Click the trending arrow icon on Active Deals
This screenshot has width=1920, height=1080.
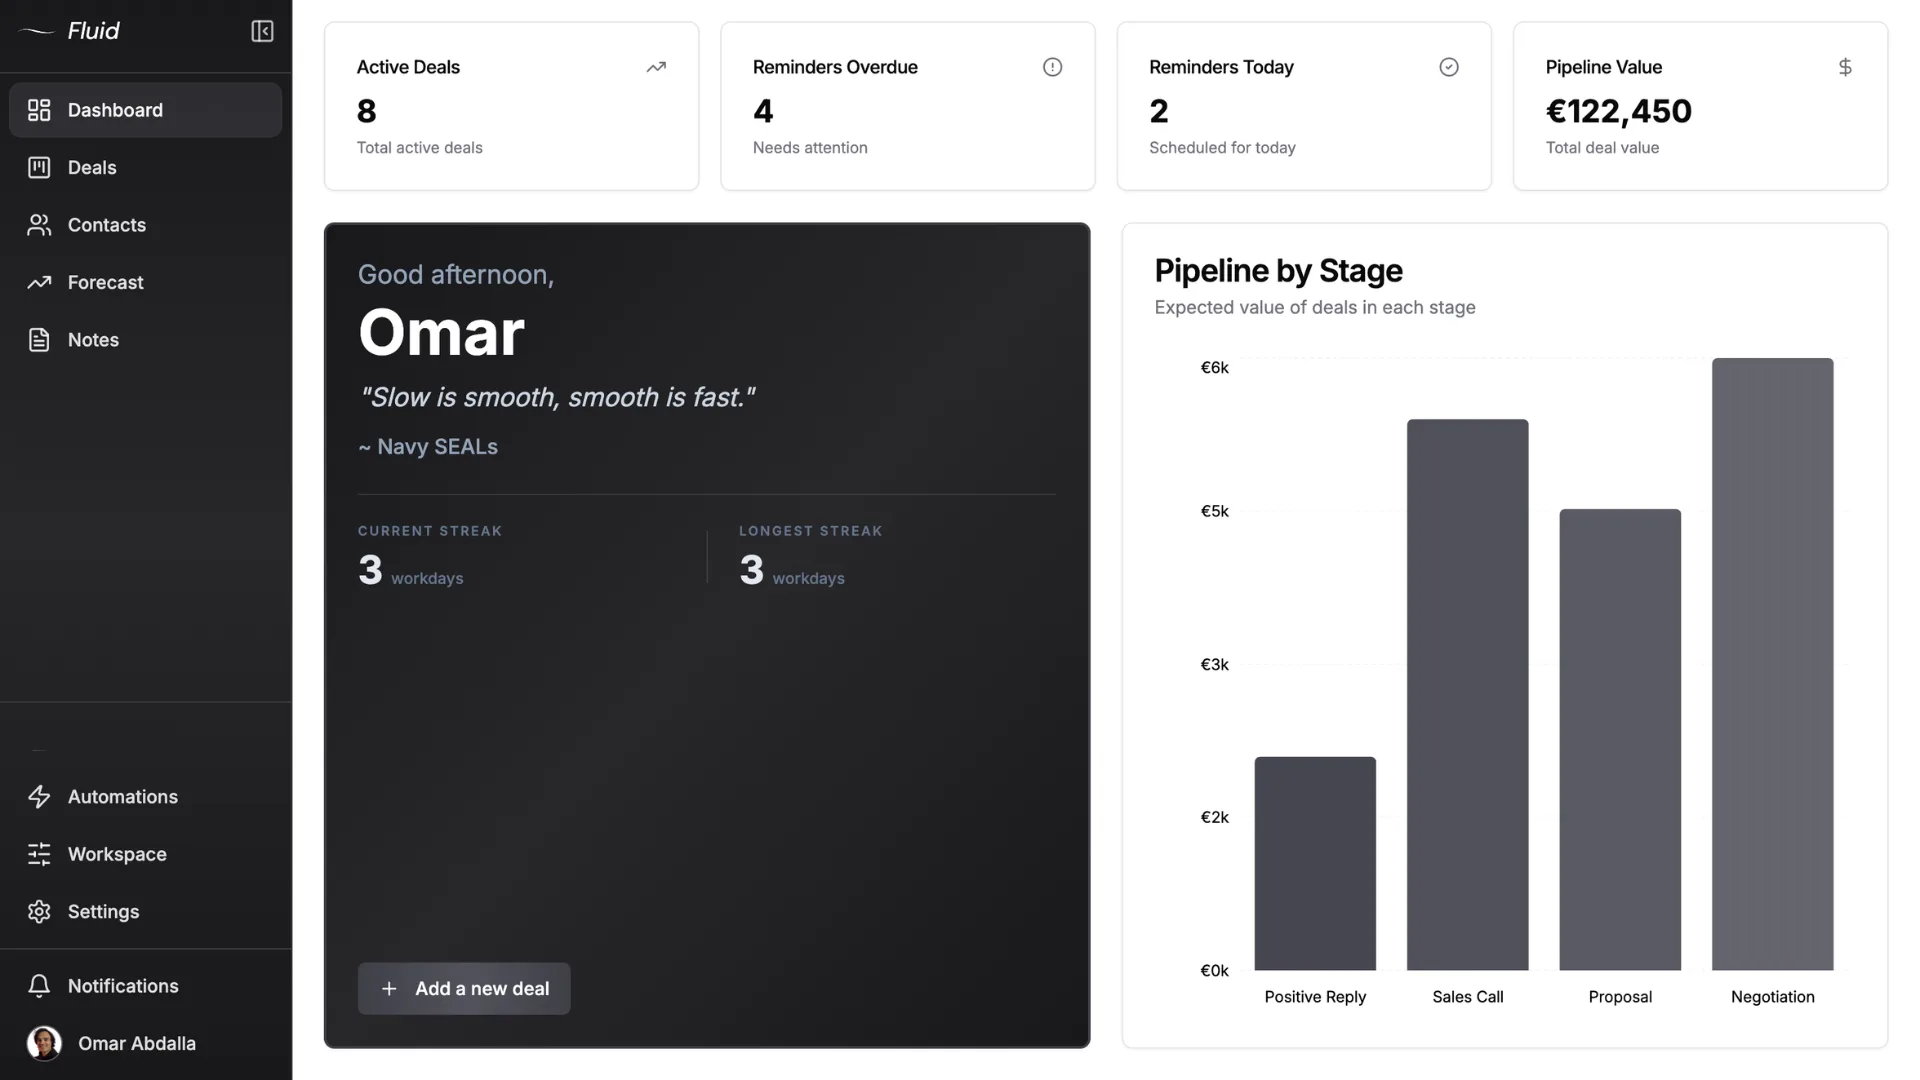(x=656, y=67)
